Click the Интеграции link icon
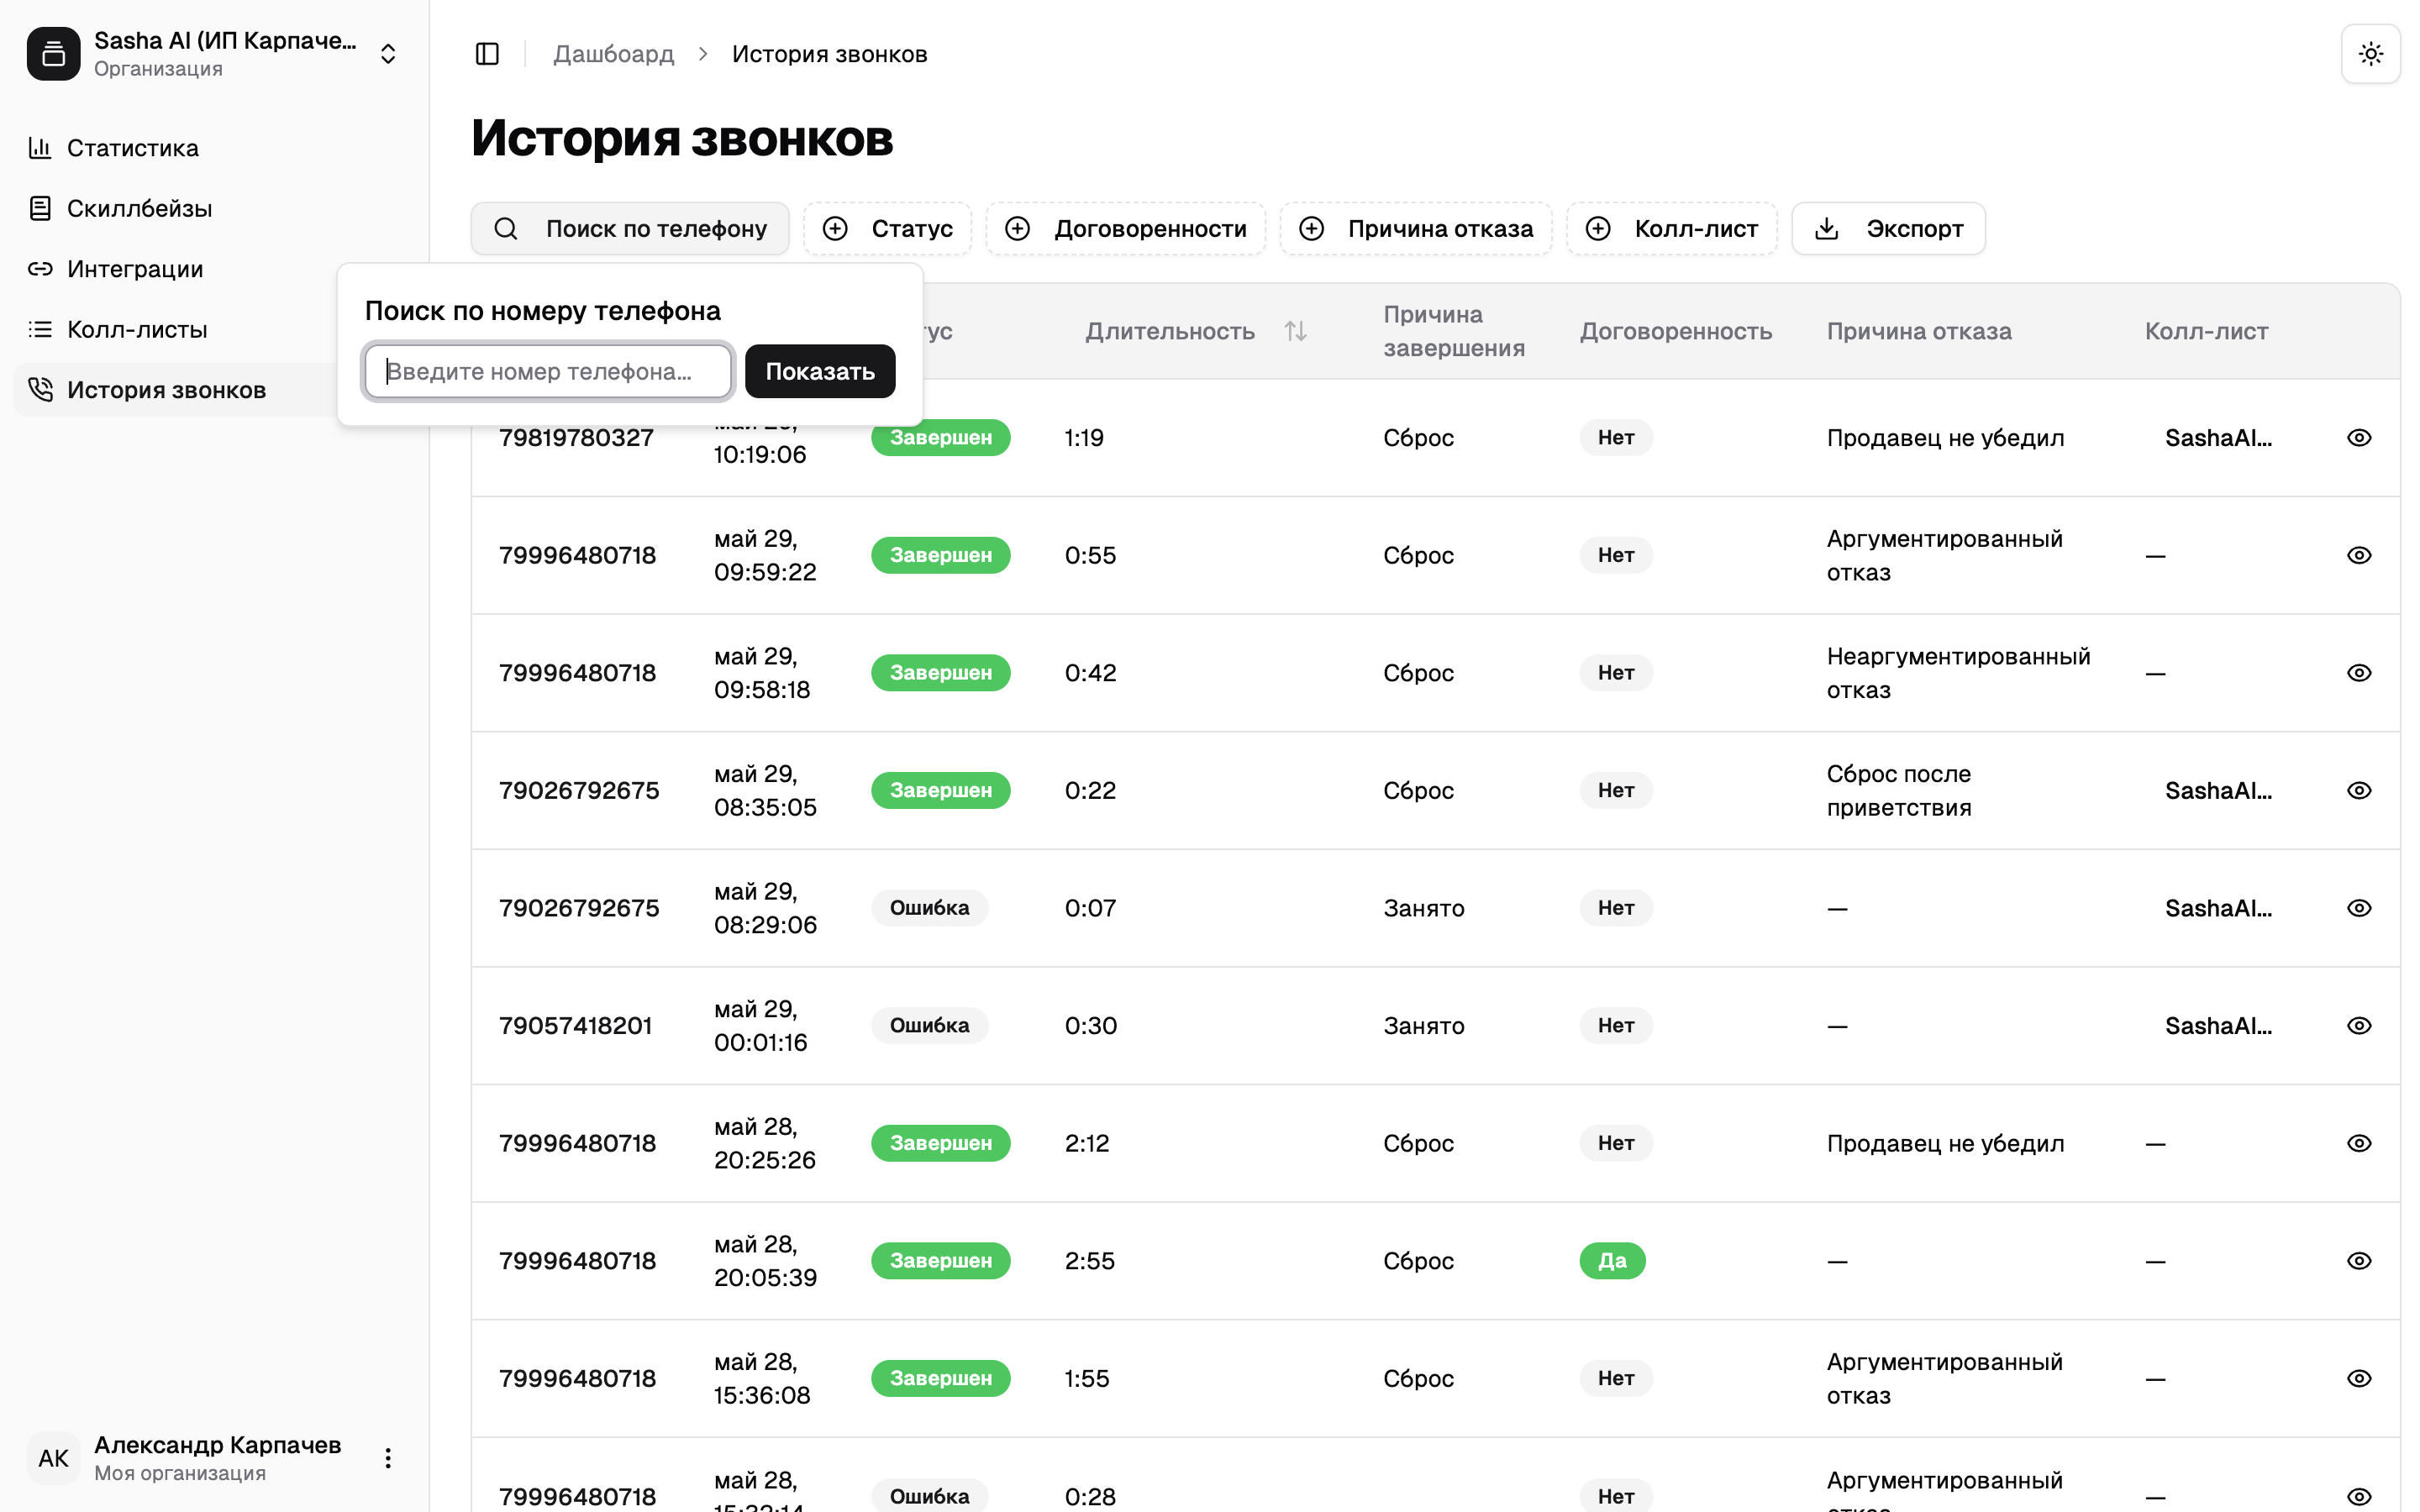 40,269
